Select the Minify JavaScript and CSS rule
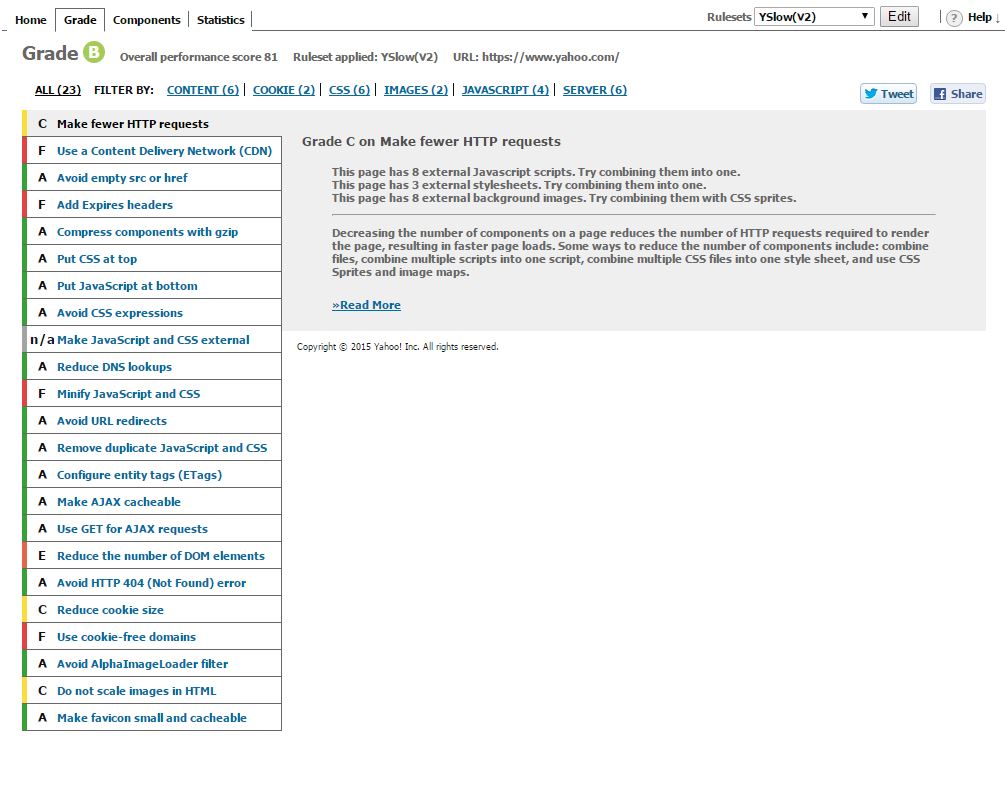The width and height of the screenshot is (1005, 790). pos(153,393)
